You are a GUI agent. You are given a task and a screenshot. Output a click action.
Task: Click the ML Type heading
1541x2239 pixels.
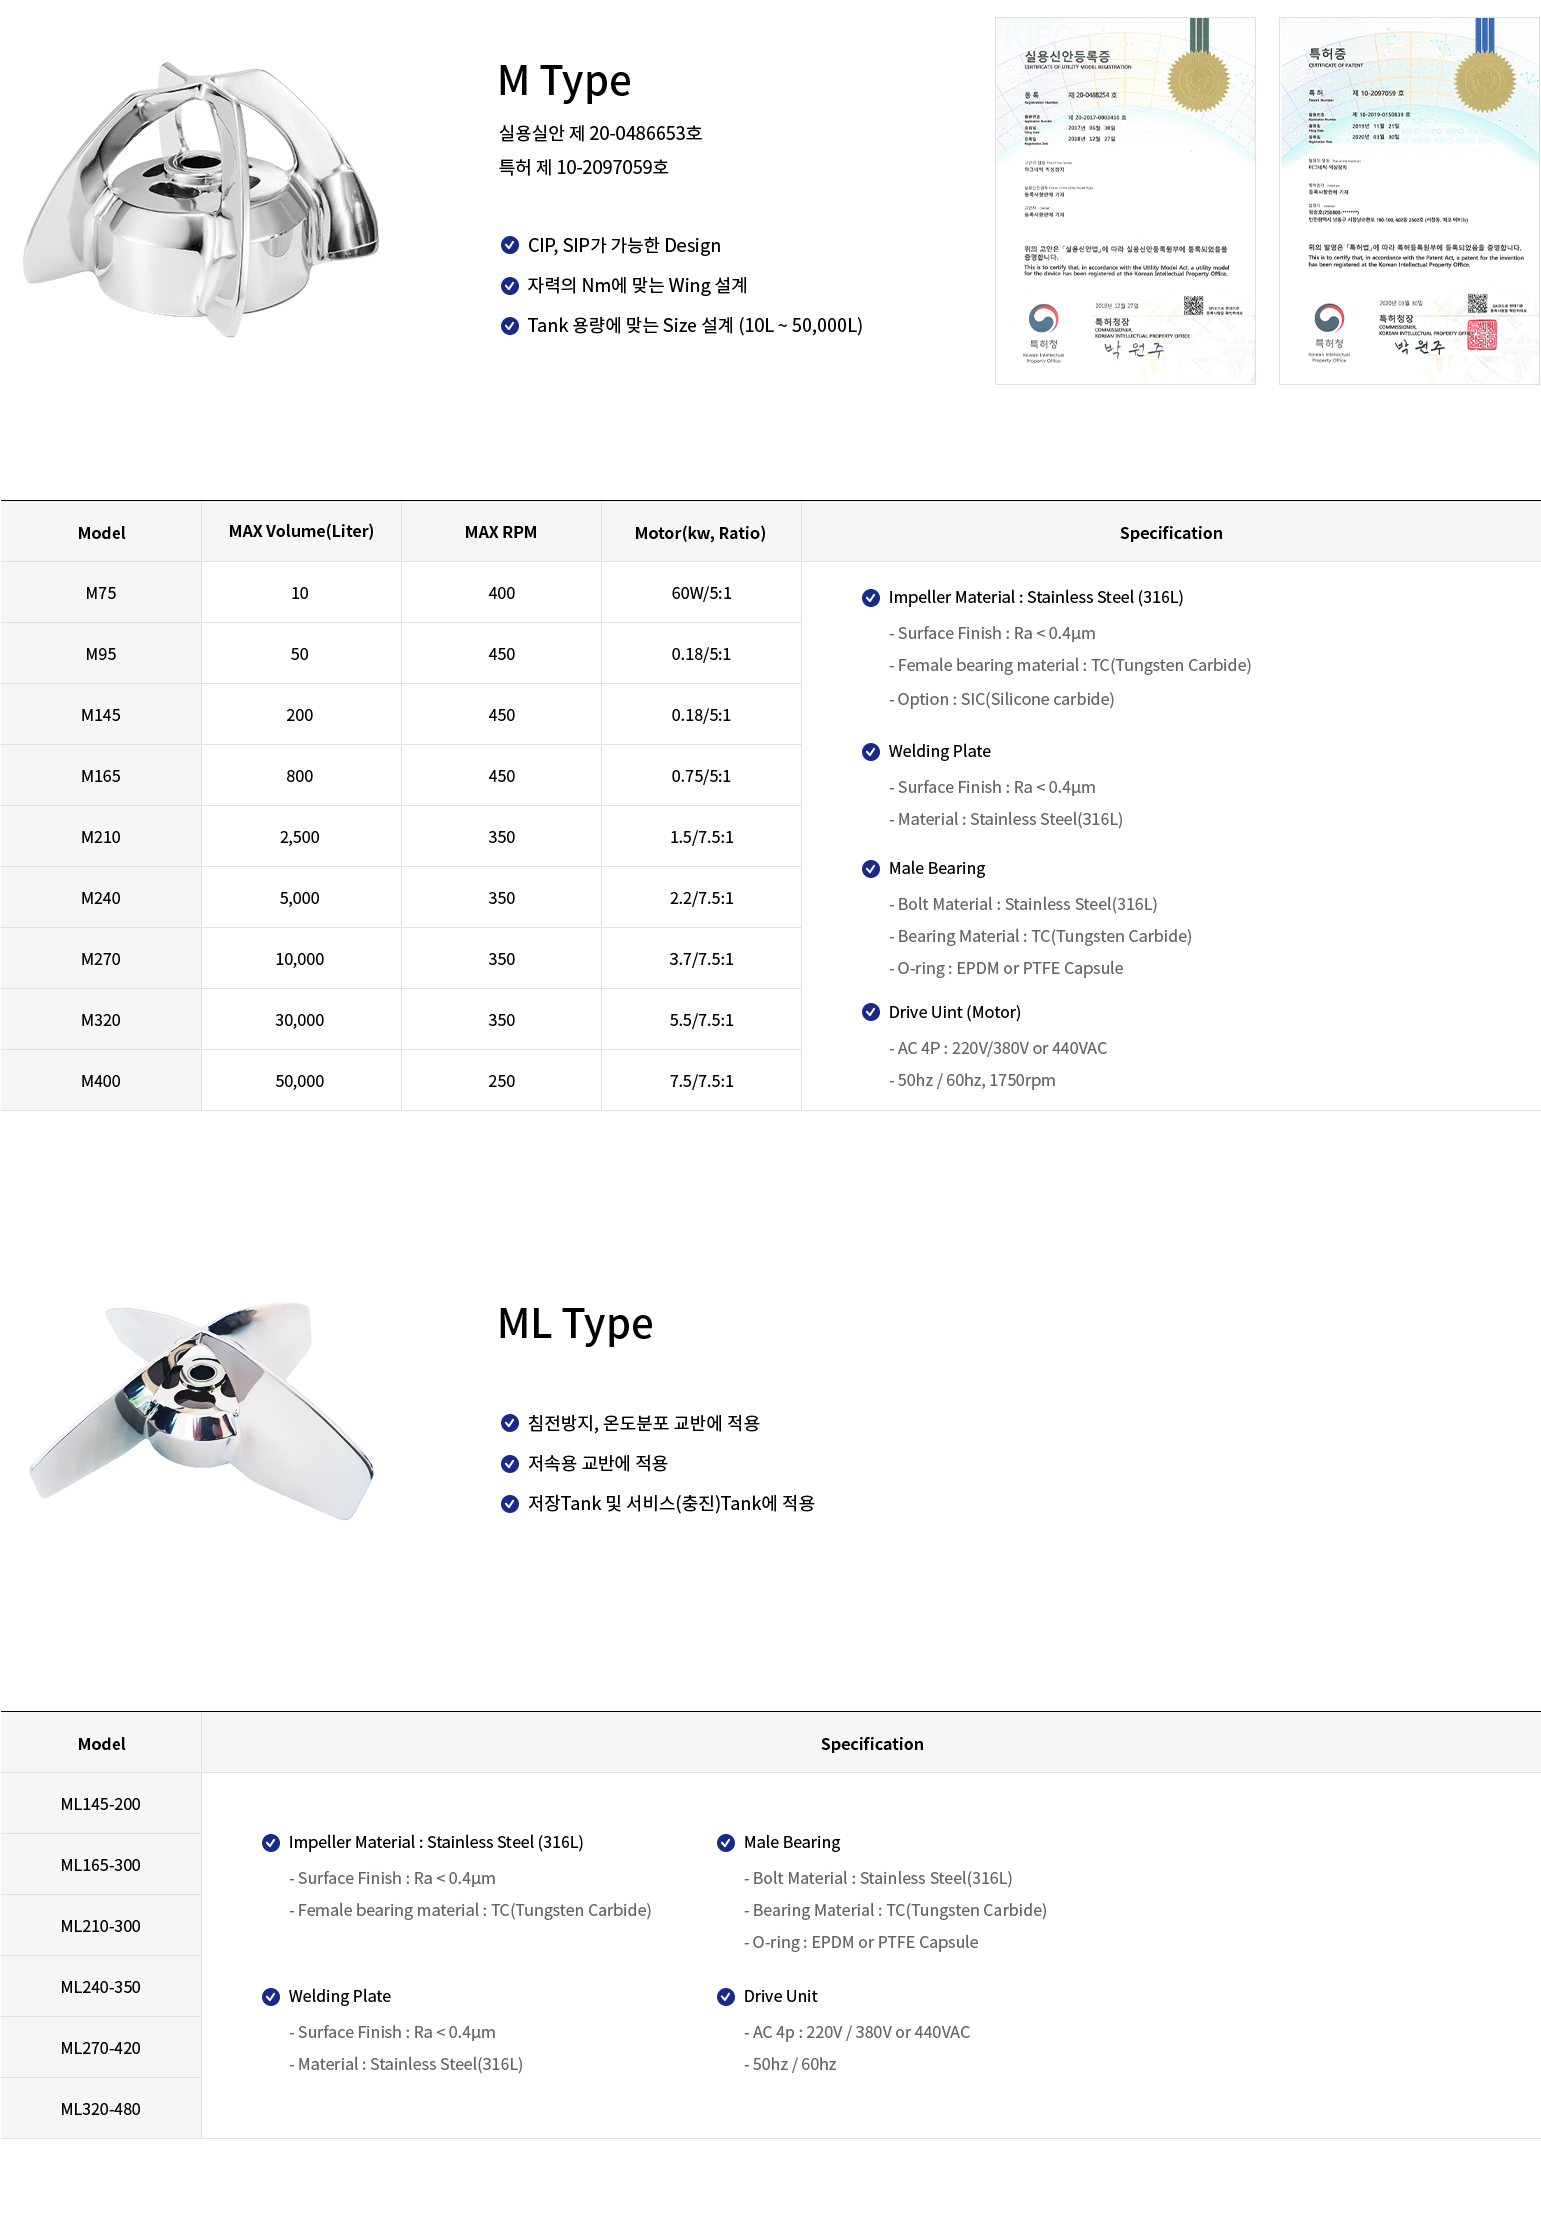575,1324
